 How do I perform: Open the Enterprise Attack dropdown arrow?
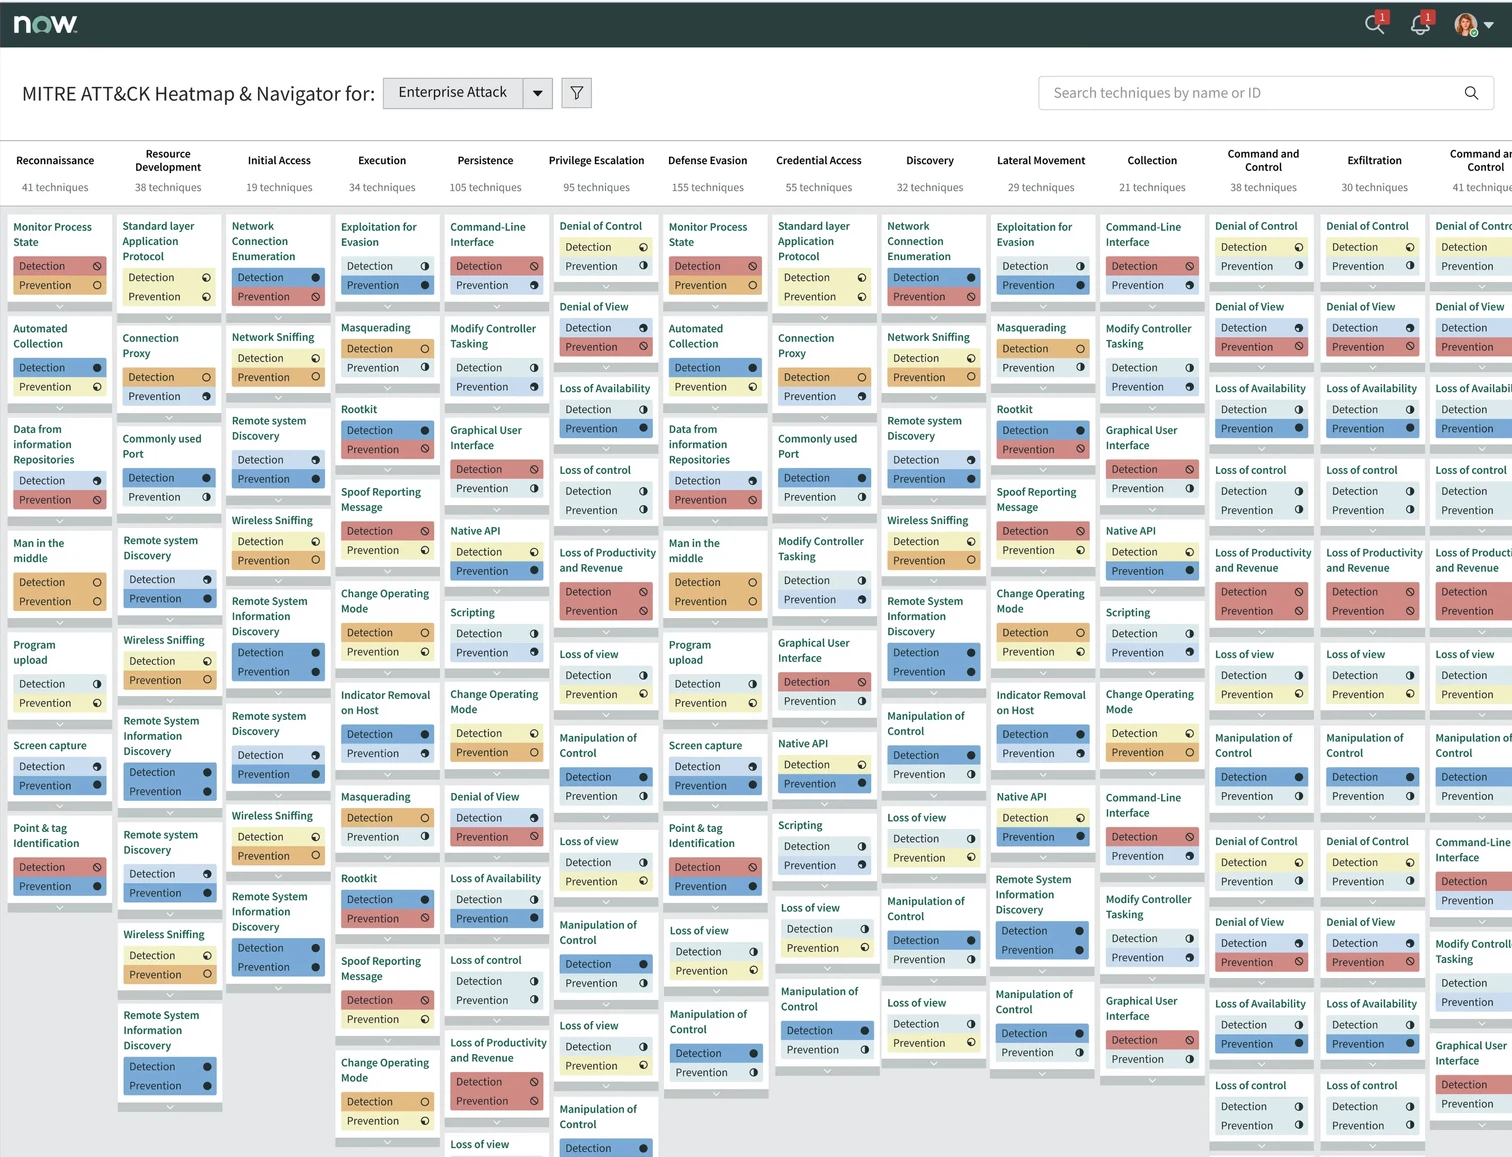tap(537, 93)
